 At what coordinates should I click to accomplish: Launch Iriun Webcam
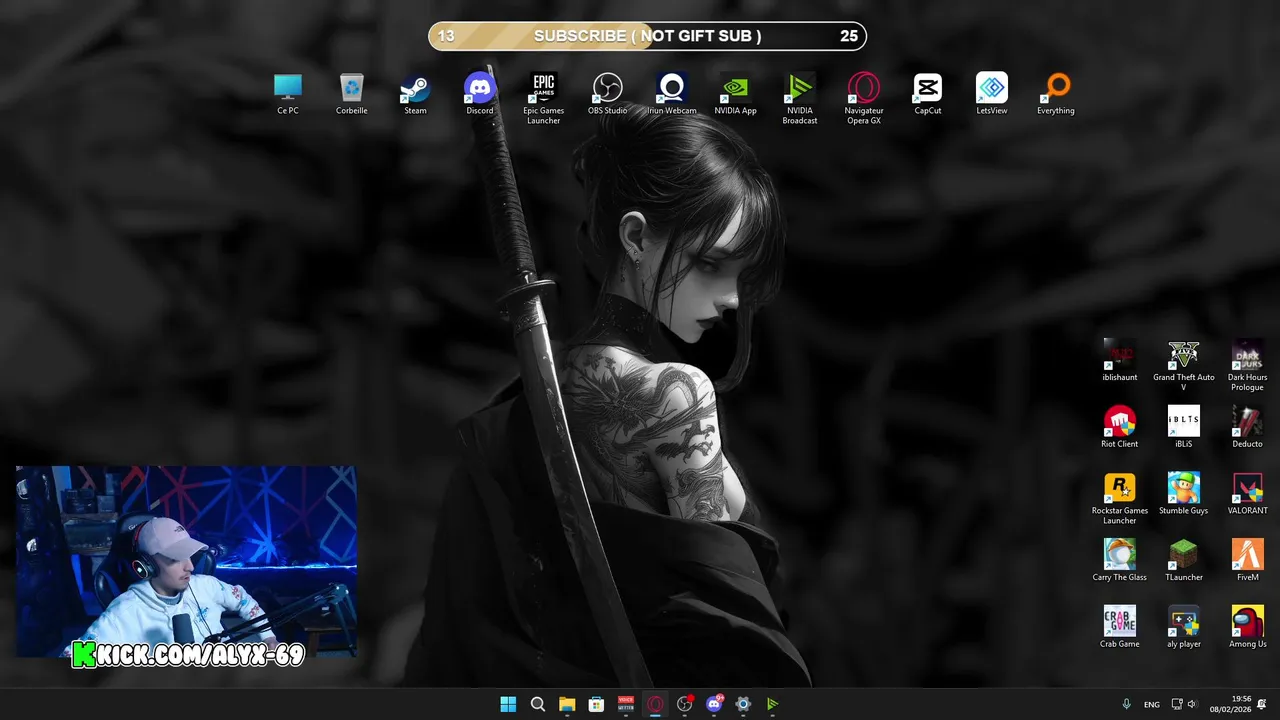pos(672,94)
